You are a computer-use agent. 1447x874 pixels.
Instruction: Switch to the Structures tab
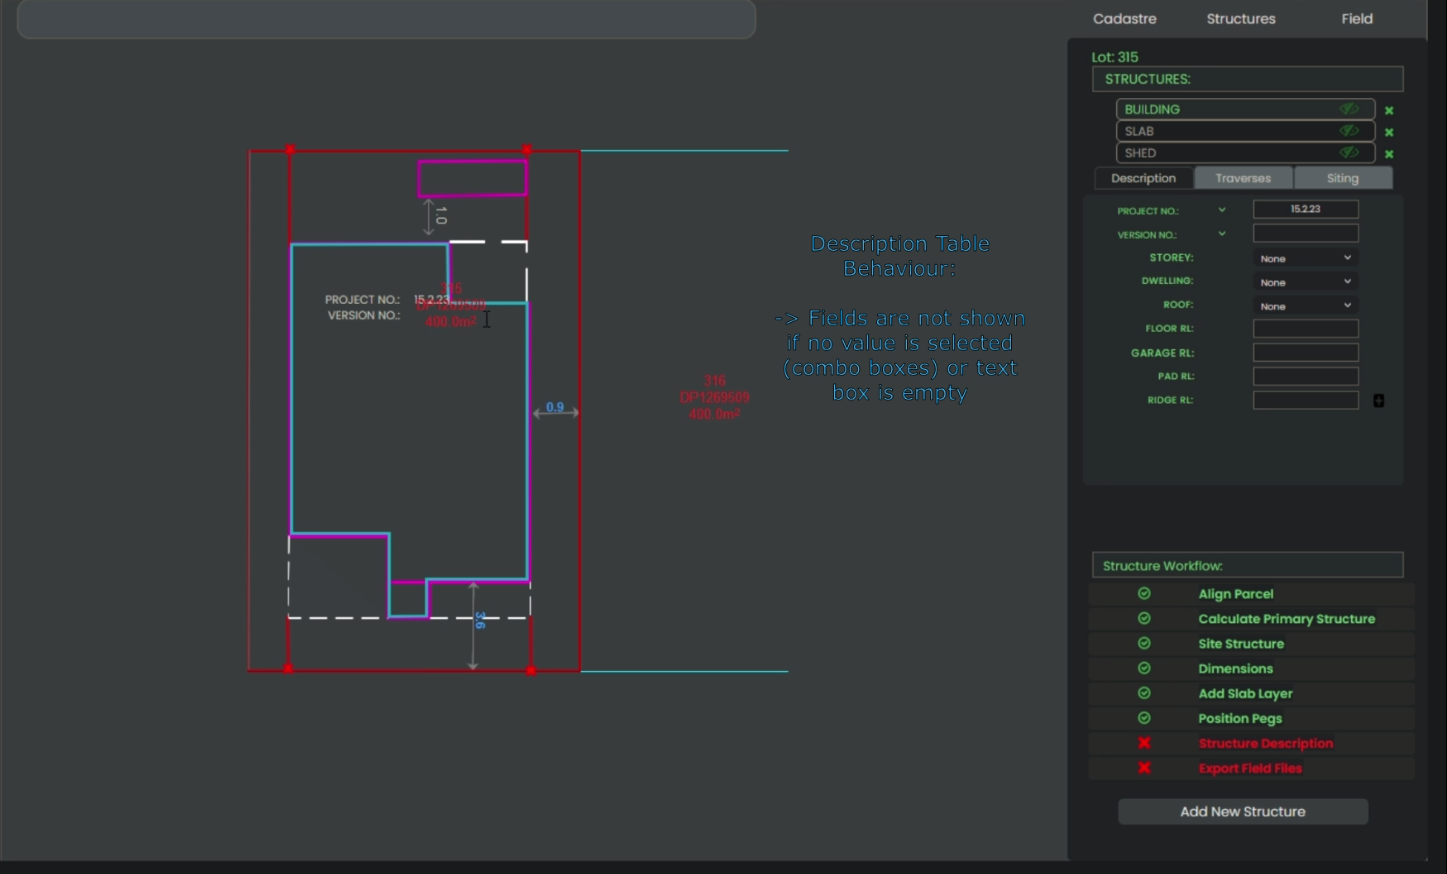pos(1241,19)
